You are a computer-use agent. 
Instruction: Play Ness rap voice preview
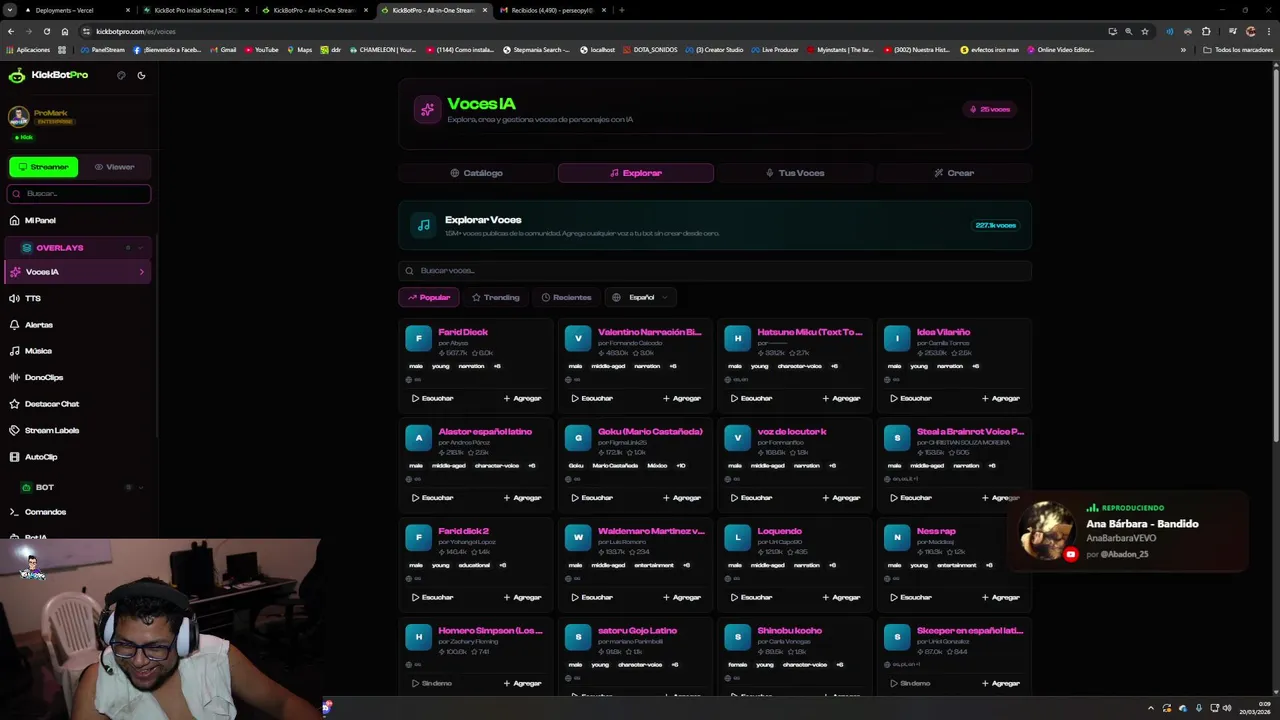pyautogui.click(x=911, y=597)
